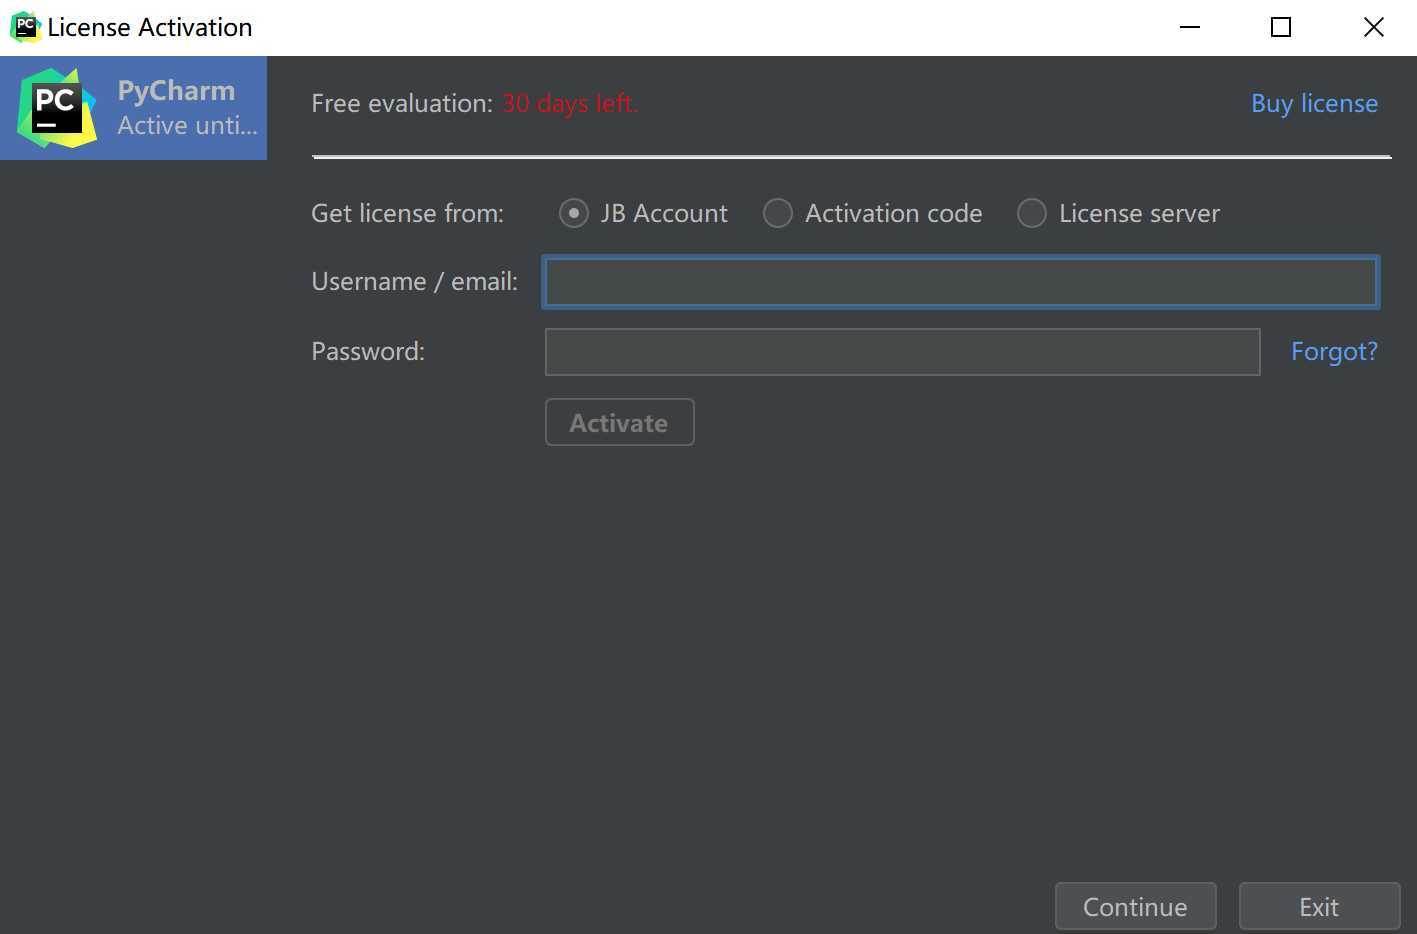1417x934 pixels.
Task: Click into the Password field
Action: [902, 352]
